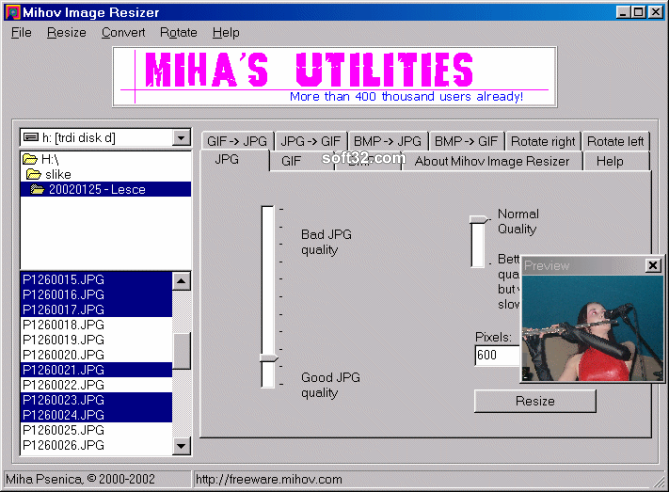
Task: Select file P1260017.JPG
Action: click(x=96, y=309)
